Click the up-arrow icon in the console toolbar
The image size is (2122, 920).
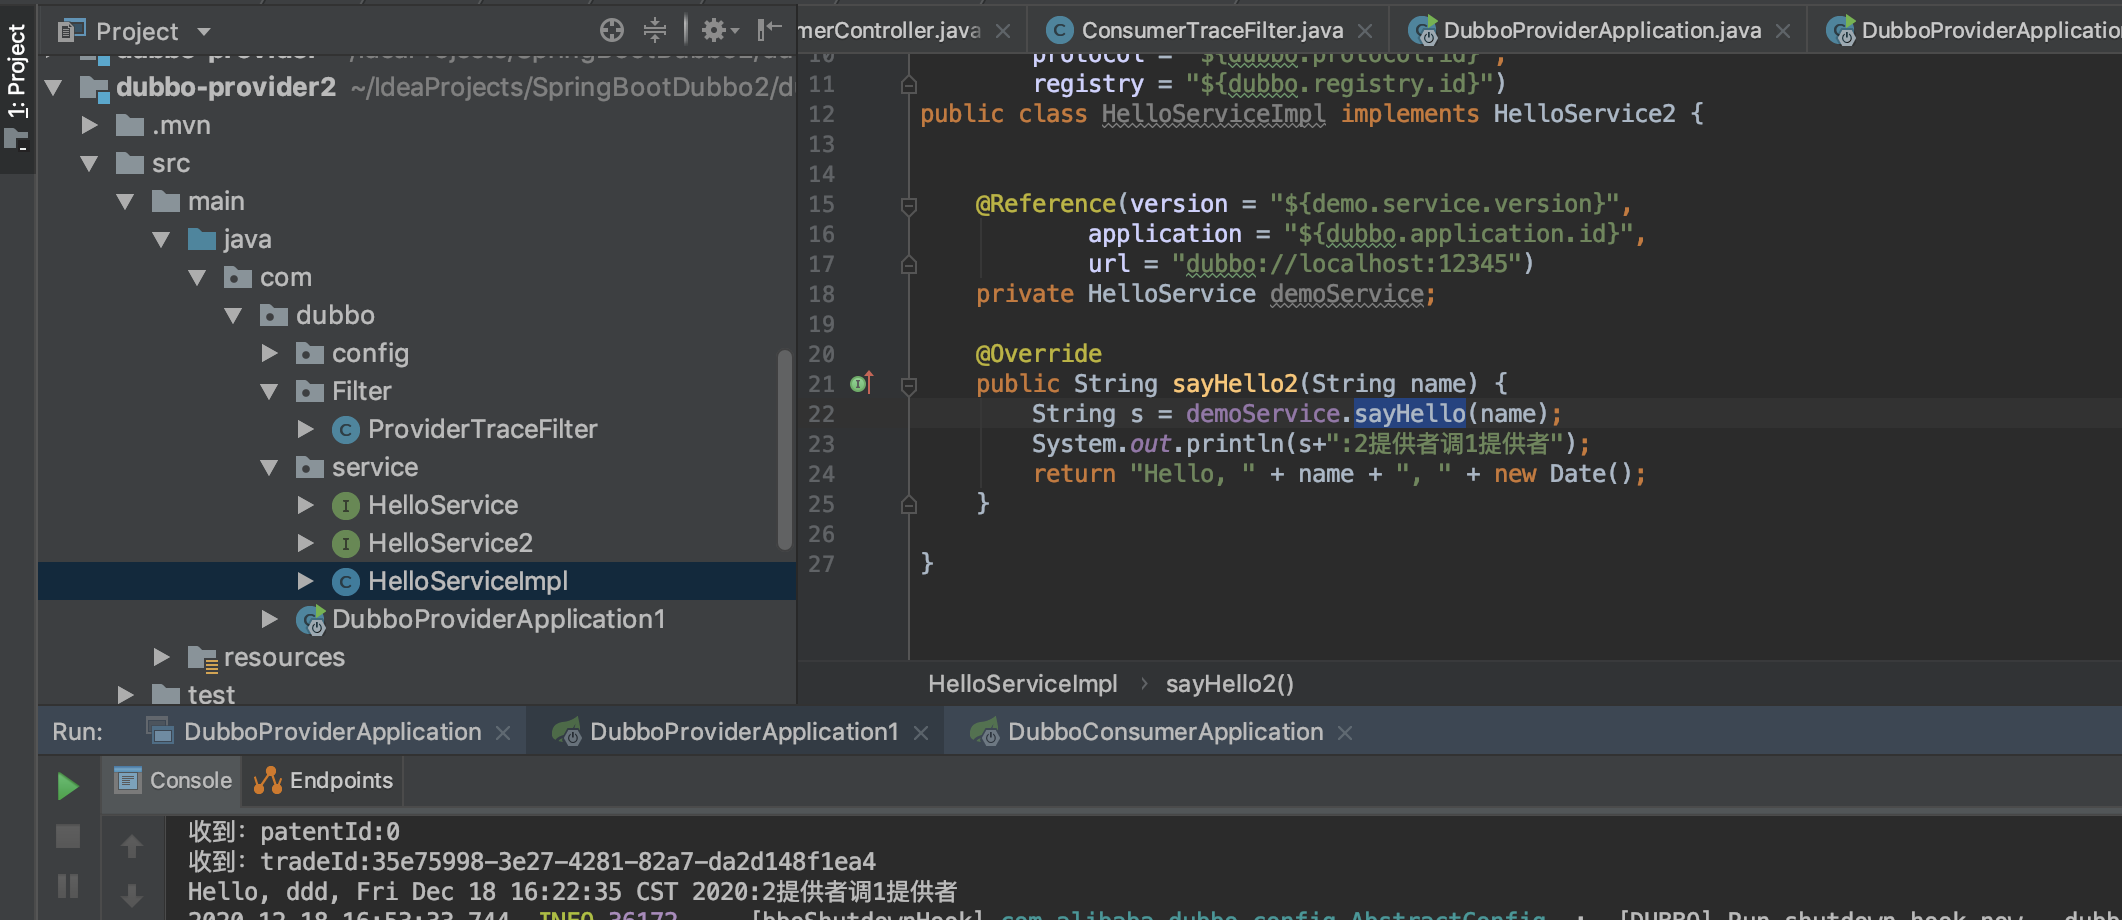point(132,847)
